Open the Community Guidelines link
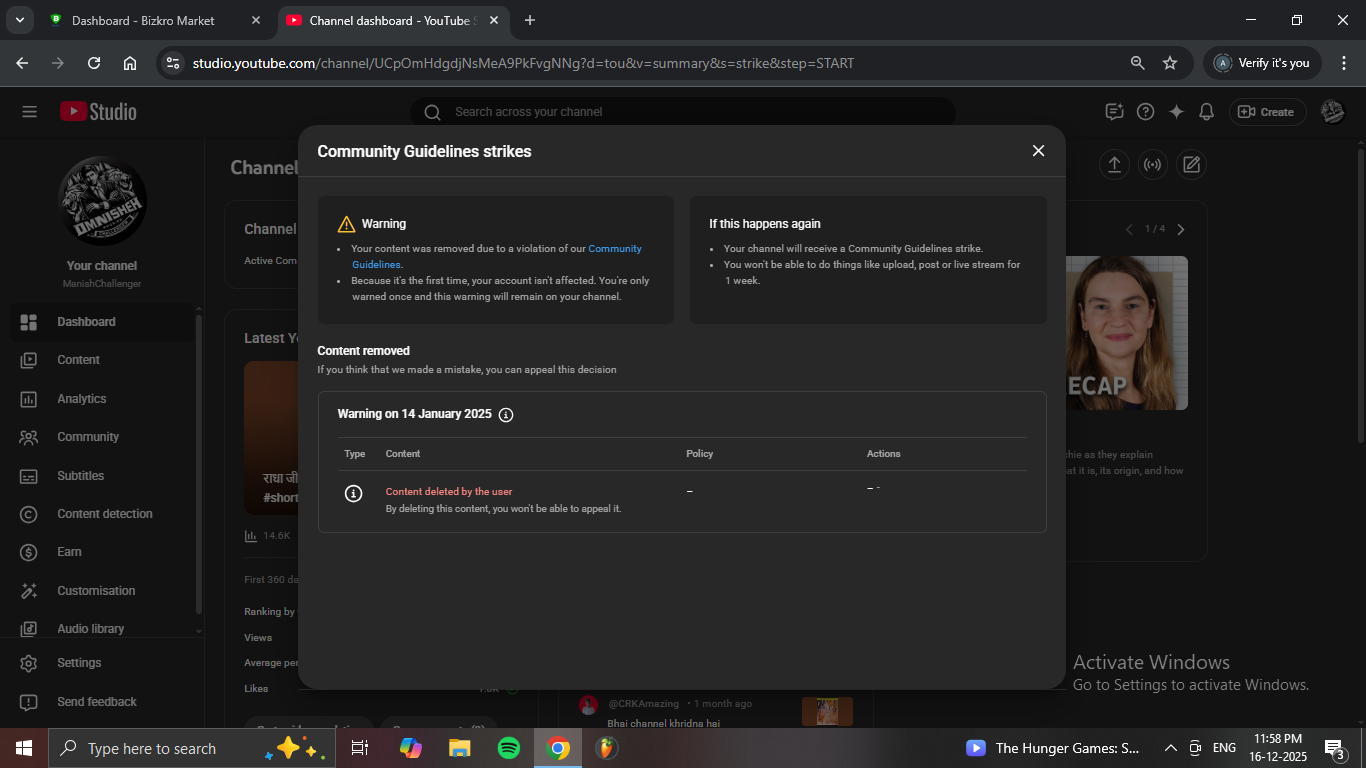Screen dimensions: 1366x768 point(614,249)
